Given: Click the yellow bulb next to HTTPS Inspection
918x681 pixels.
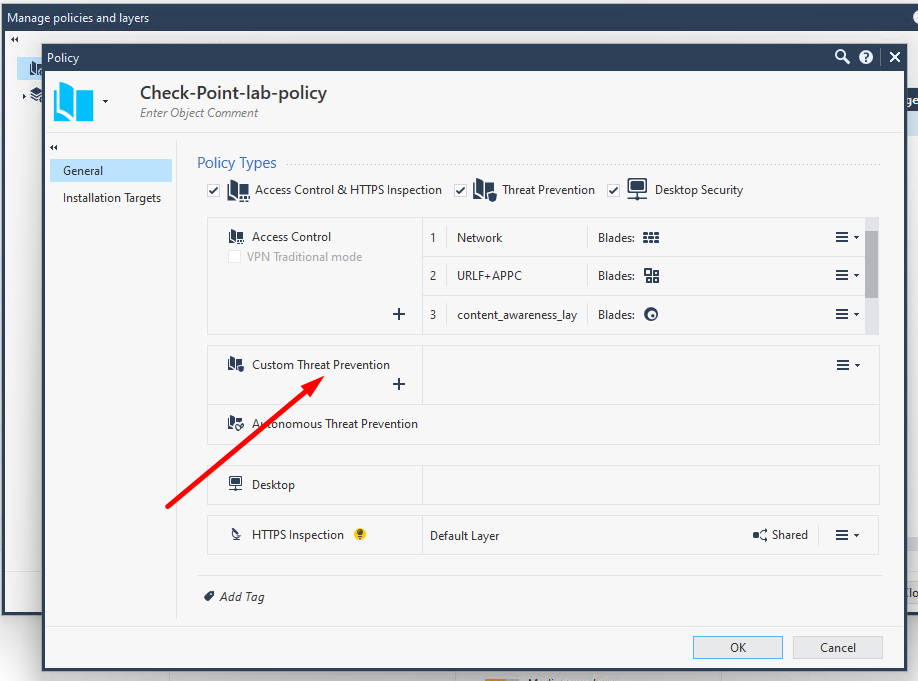Looking at the screenshot, I should tap(360, 534).
